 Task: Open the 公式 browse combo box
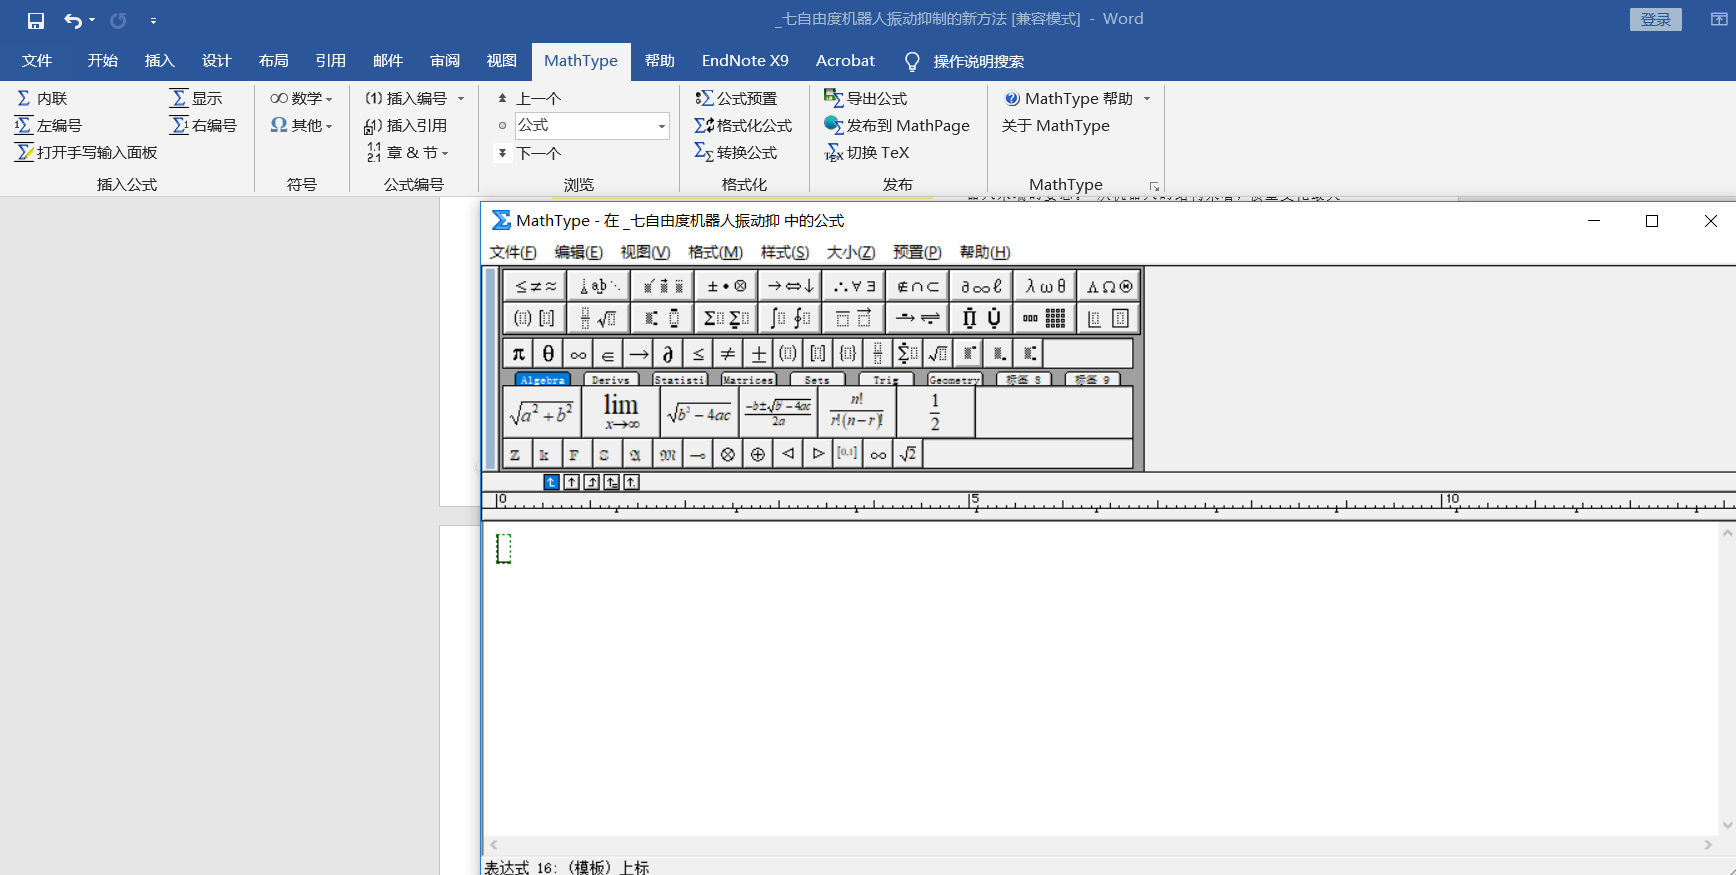(x=591, y=125)
